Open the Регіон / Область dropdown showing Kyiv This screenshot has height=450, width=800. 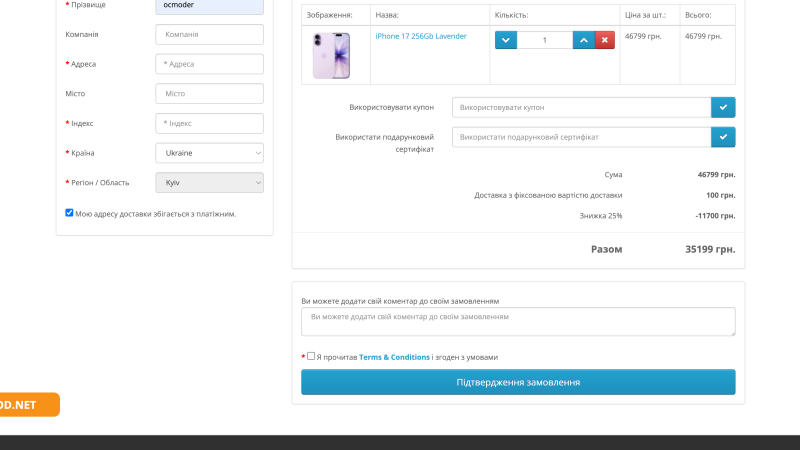[x=209, y=183]
